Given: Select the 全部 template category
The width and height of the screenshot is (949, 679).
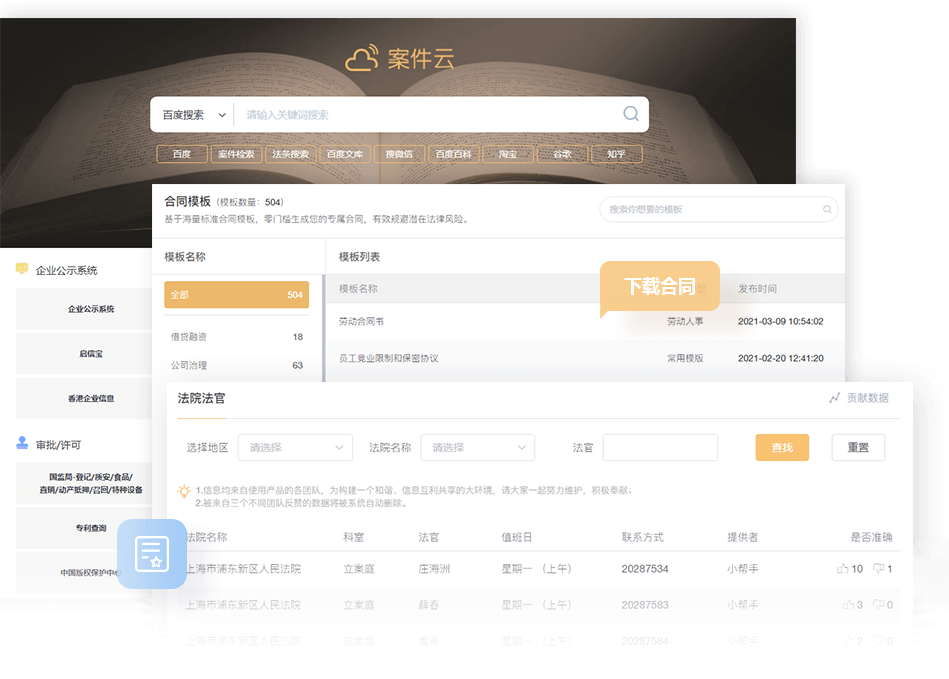Looking at the screenshot, I should 236,295.
